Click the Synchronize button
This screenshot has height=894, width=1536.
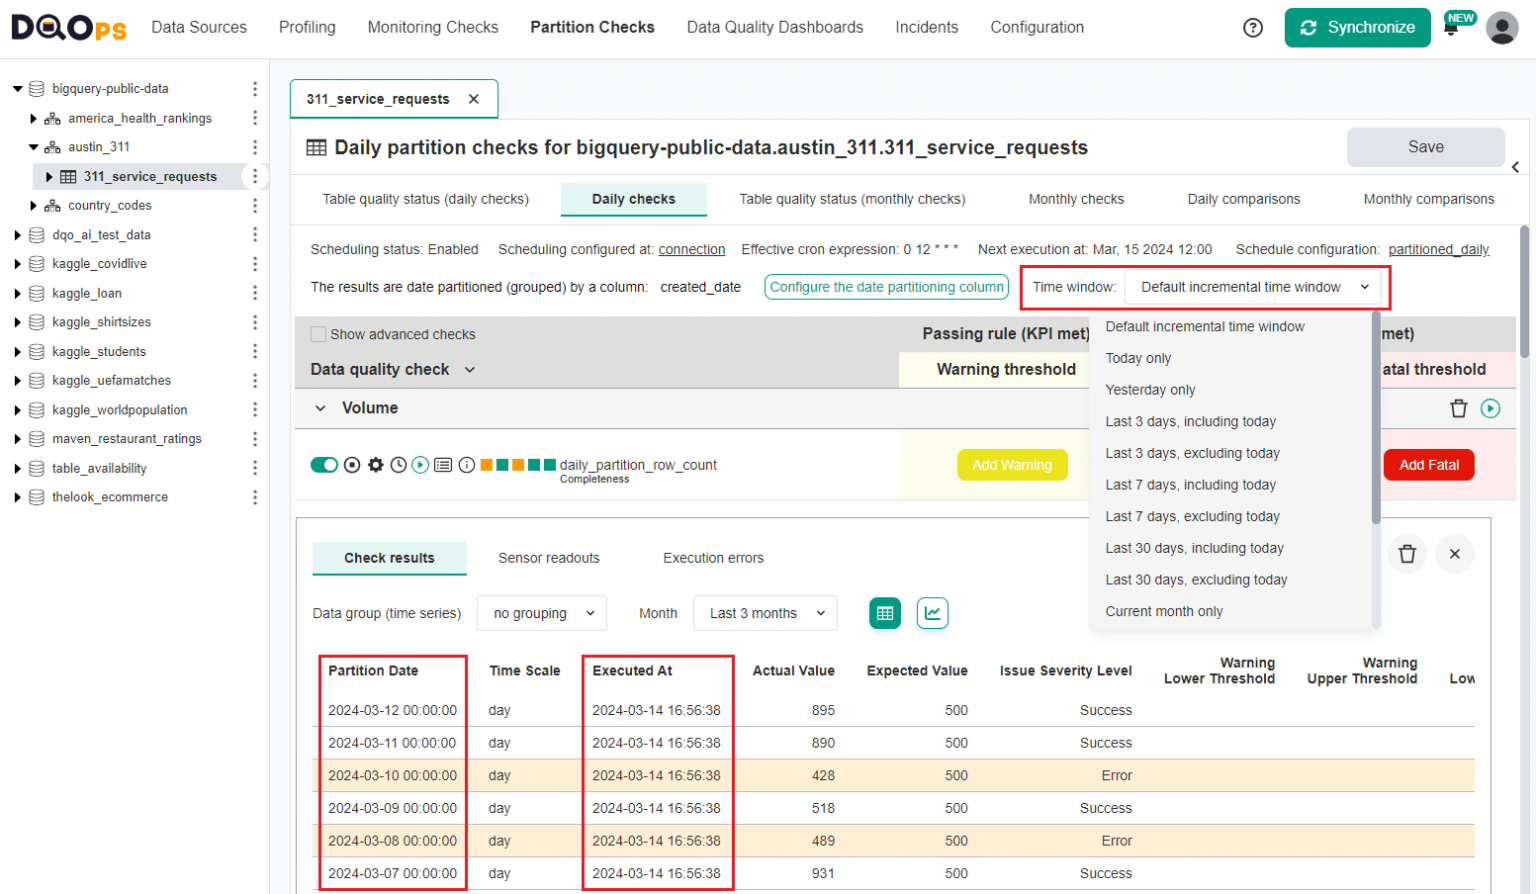pos(1357,27)
